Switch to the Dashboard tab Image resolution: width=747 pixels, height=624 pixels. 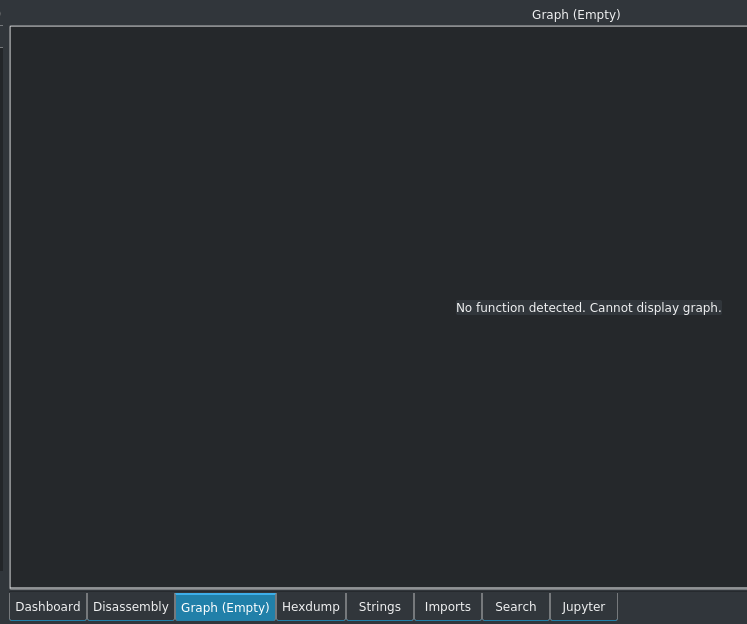click(x=48, y=607)
